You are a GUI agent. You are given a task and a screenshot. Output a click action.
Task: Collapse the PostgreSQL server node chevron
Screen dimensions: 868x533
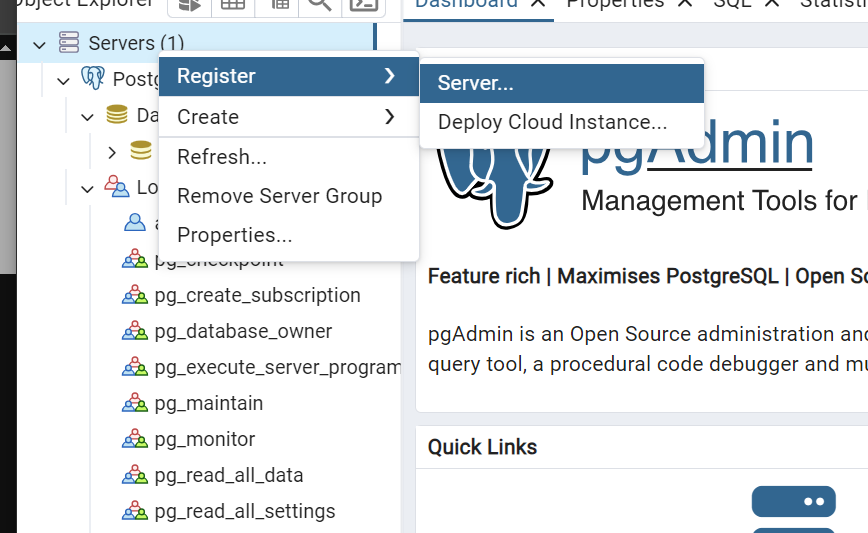point(64,81)
